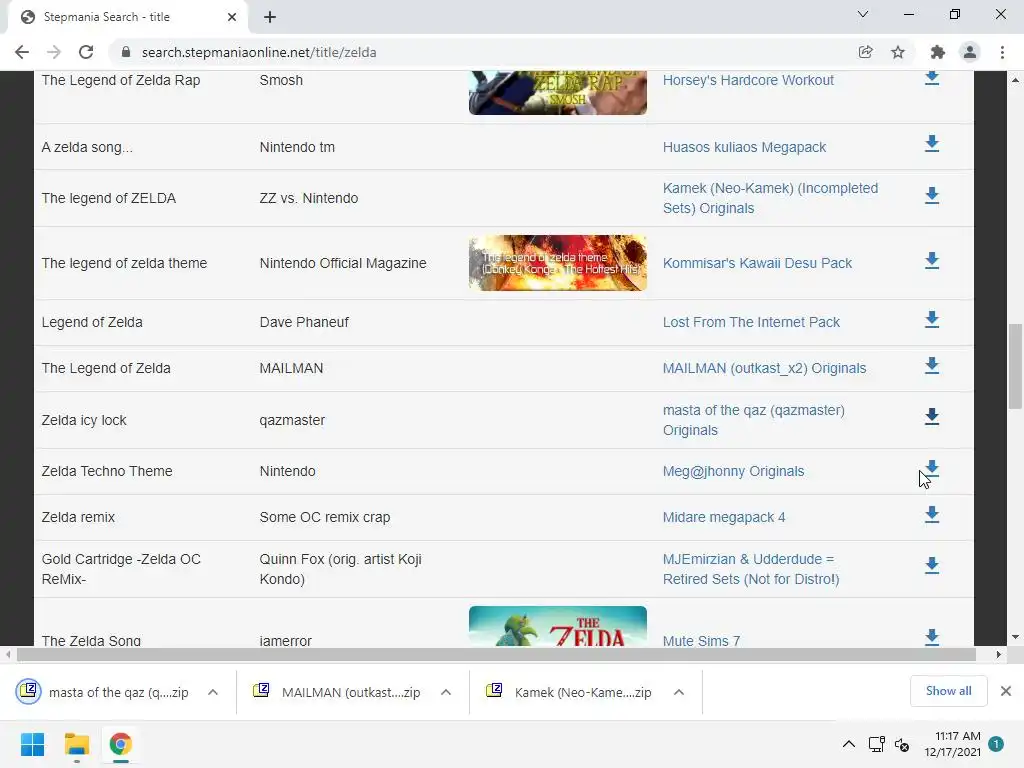Download Kommisar's Kawaii Desu Pack
Screen dimensions: 1024x768
coord(932,261)
